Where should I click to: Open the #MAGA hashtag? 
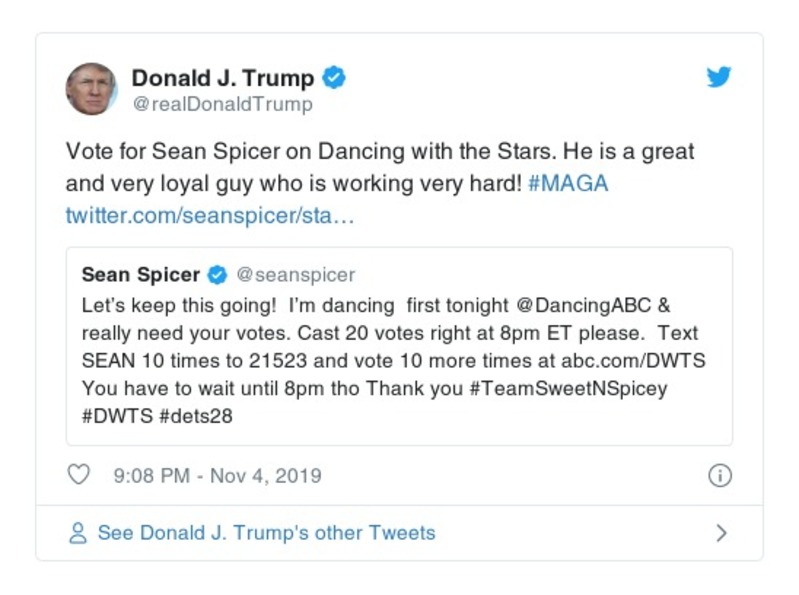tap(566, 185)
